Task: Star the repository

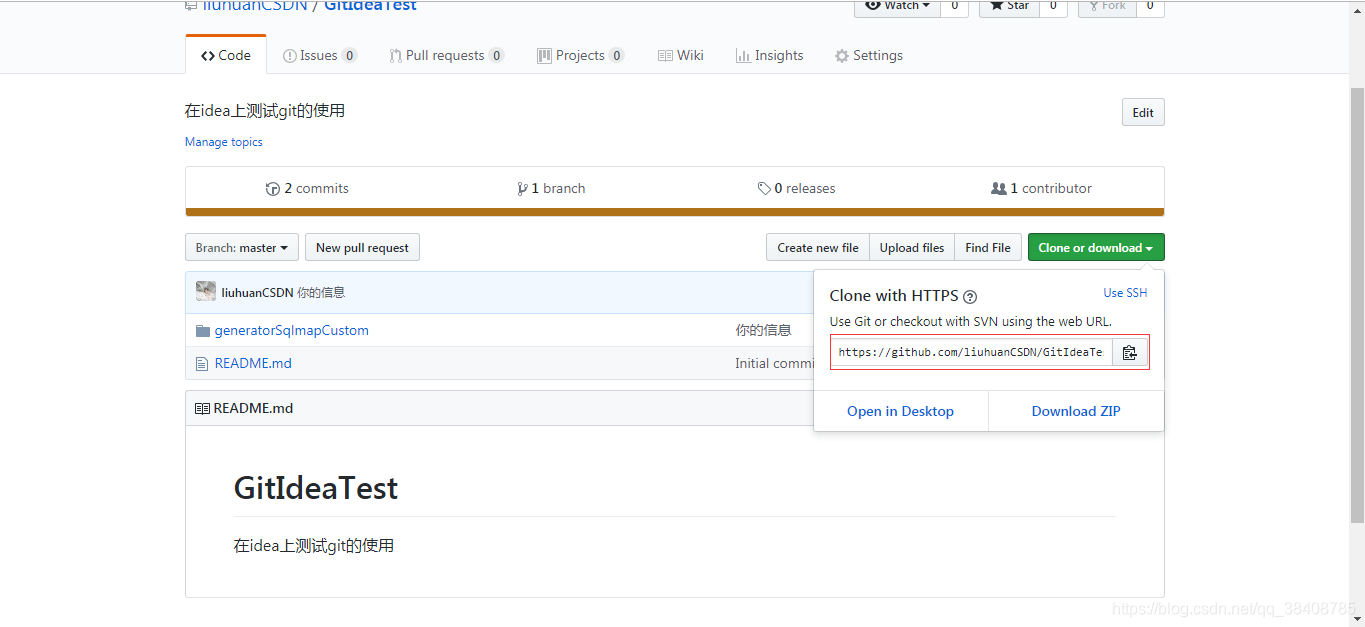Action: [1009, 6]
